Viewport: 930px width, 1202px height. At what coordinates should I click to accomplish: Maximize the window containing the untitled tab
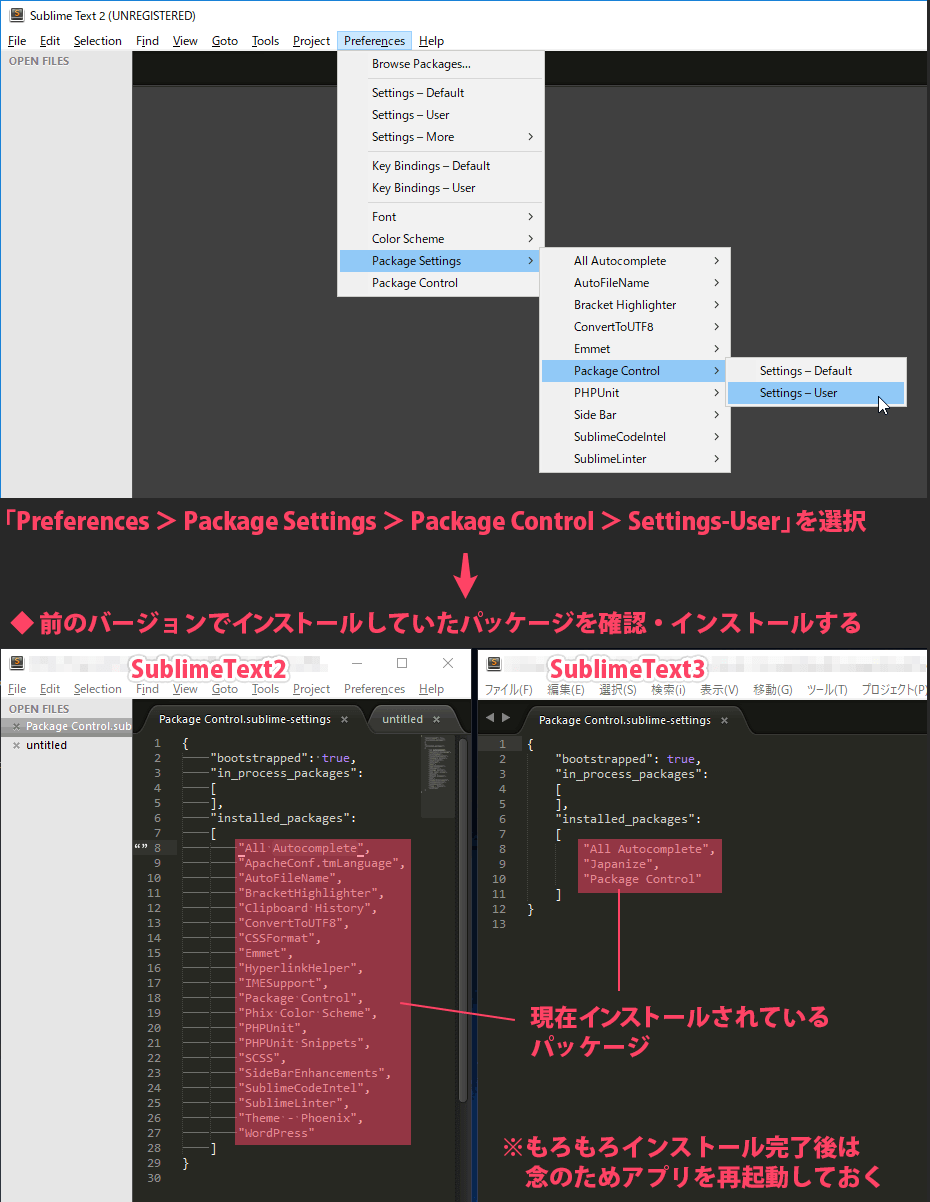point(402,663)
